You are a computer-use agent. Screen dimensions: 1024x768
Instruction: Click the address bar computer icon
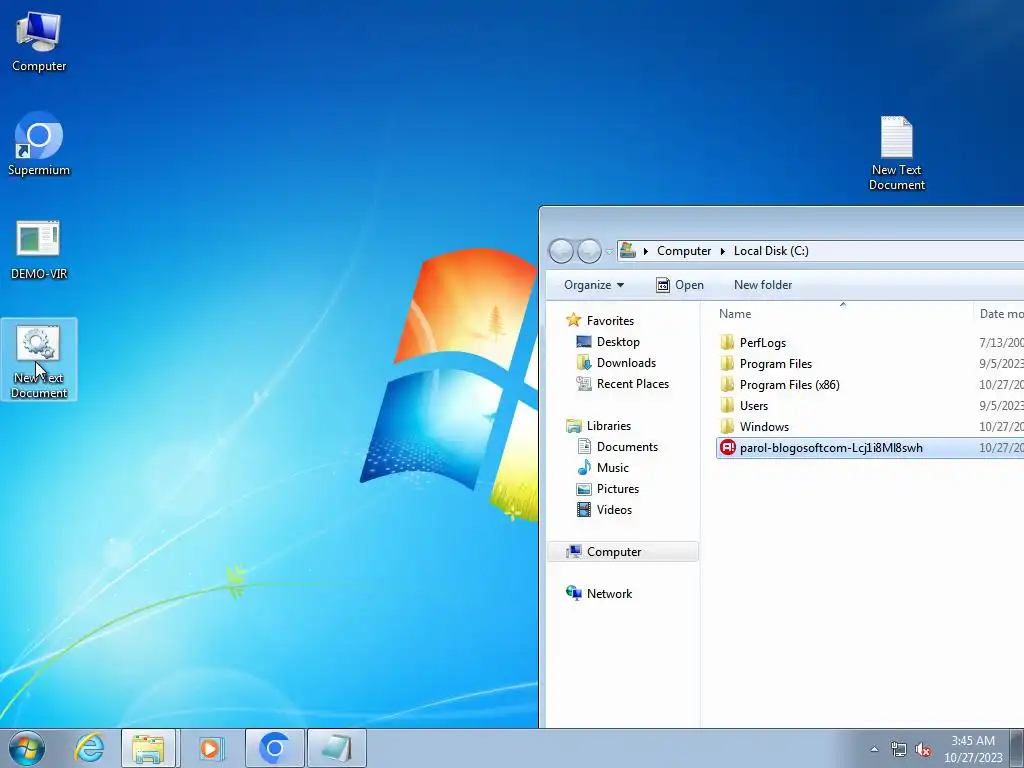628,251
